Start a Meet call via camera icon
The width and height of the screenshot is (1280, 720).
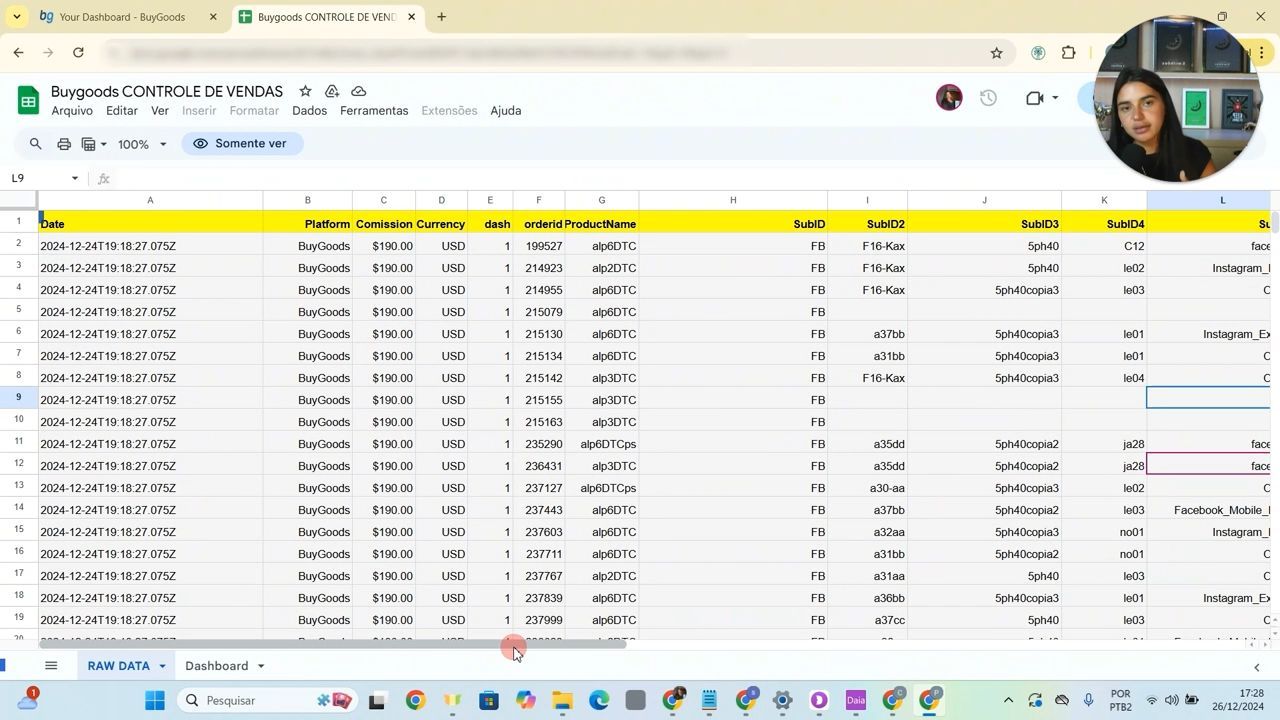click(1035, 98)
